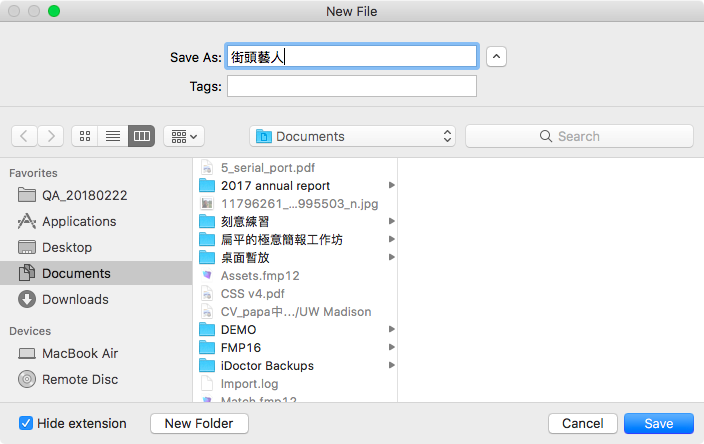
Task: Click the Assets.fmp12 FileMaker icon
Action: point(207,275)
